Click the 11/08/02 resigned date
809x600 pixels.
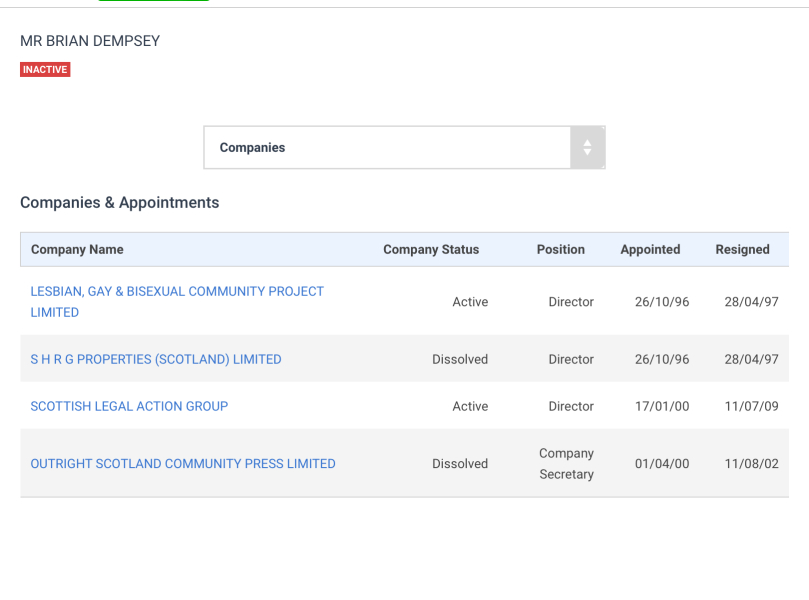point(751,464)
